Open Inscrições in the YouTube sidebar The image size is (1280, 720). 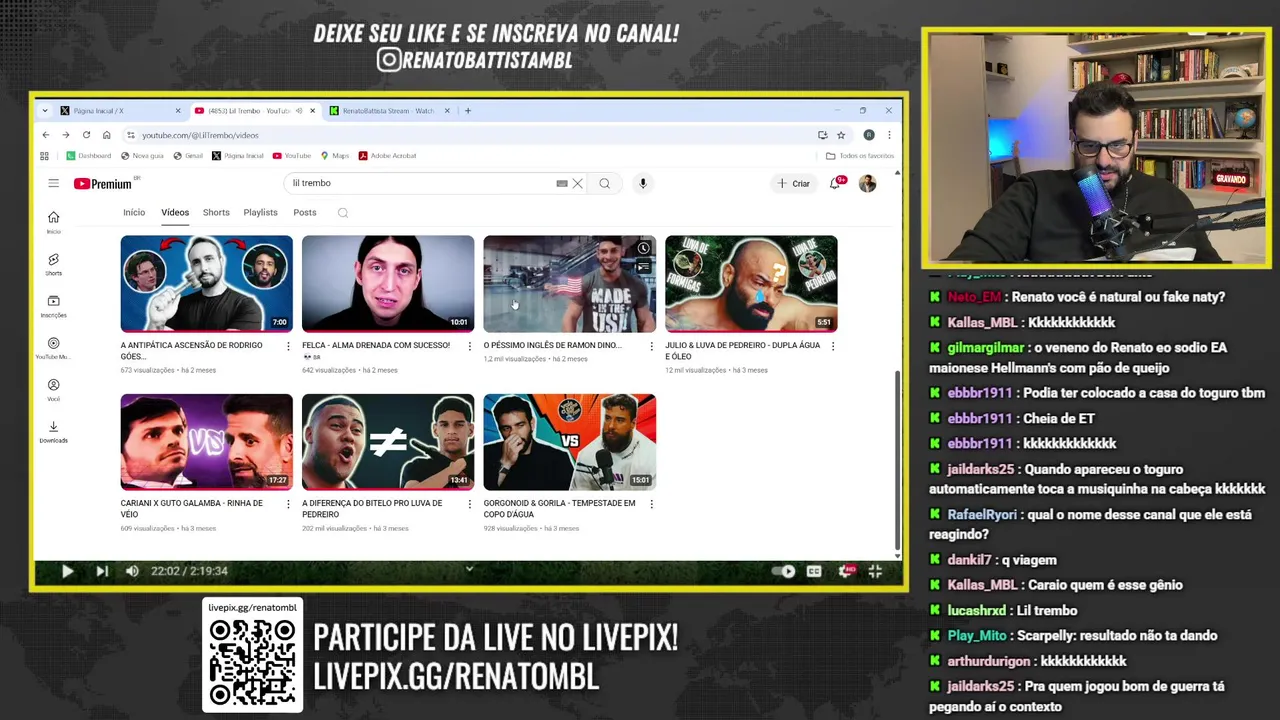click(53, 306)
